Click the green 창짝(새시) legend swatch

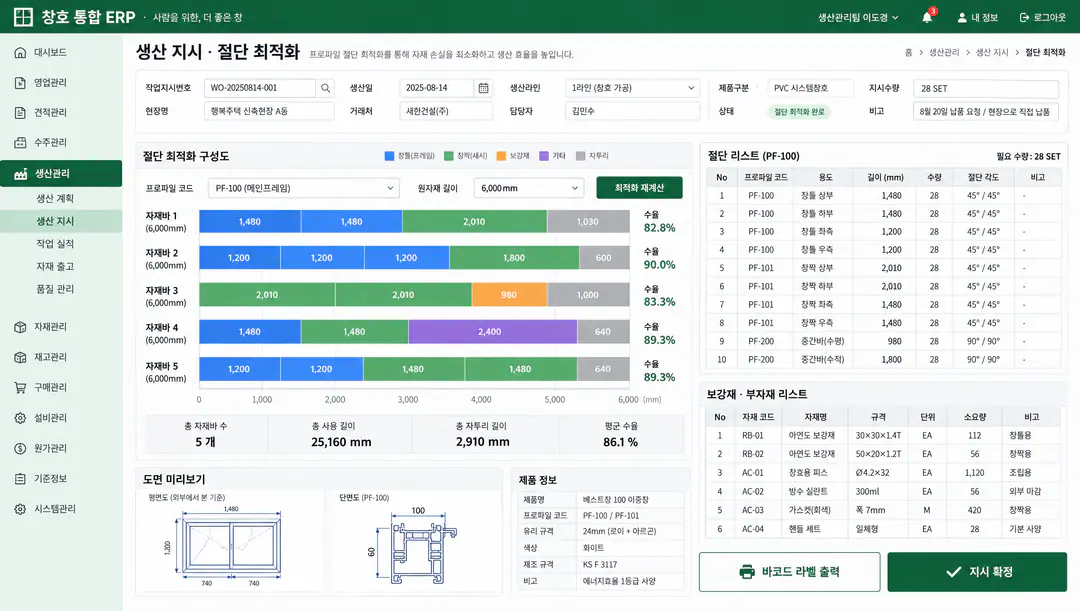(x=448, y=156)
